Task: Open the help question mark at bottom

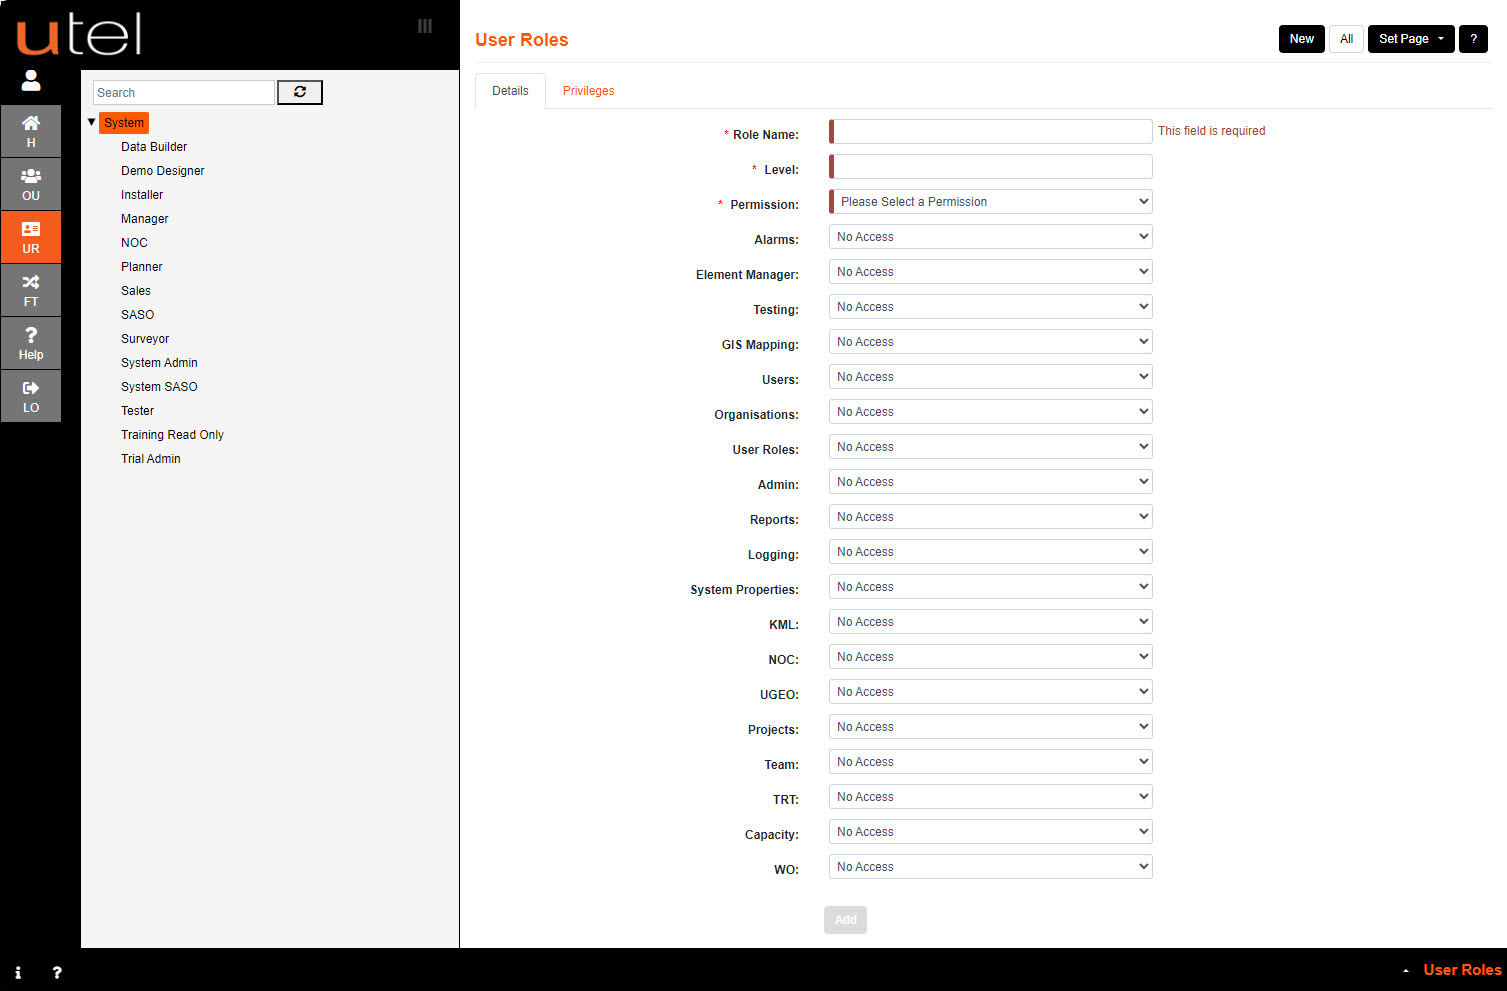Action: click(57, 972)
